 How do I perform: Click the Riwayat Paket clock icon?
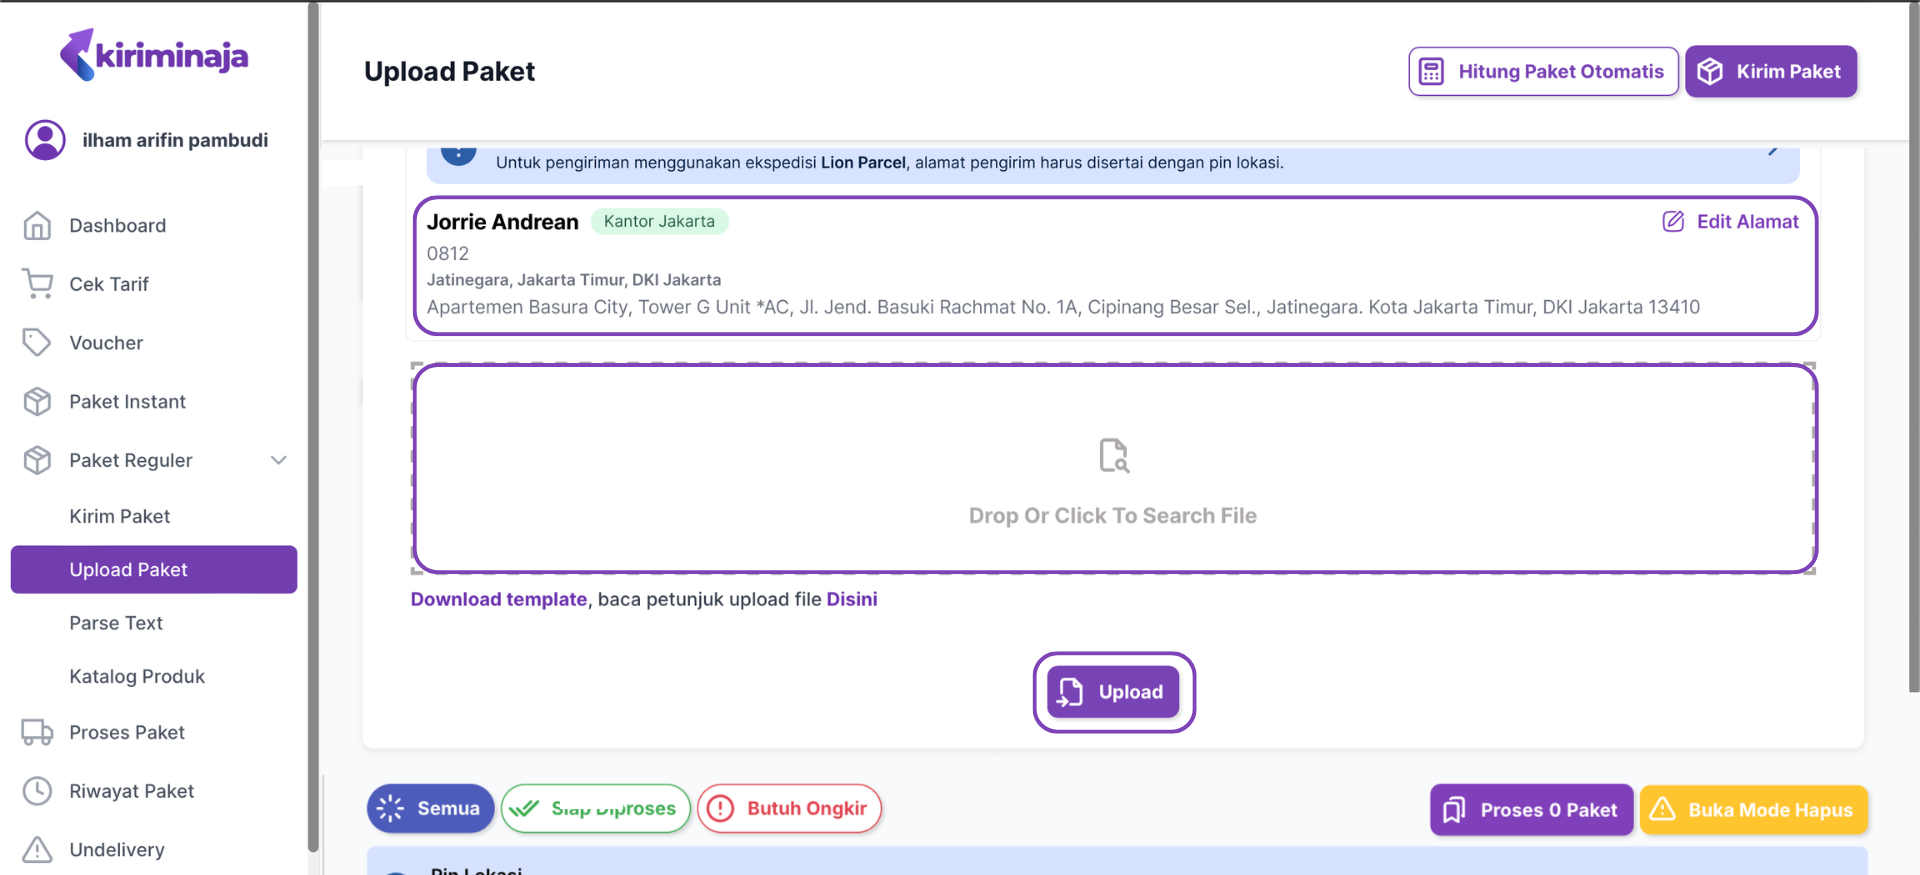pyautogui.click(x=37, y=791)
